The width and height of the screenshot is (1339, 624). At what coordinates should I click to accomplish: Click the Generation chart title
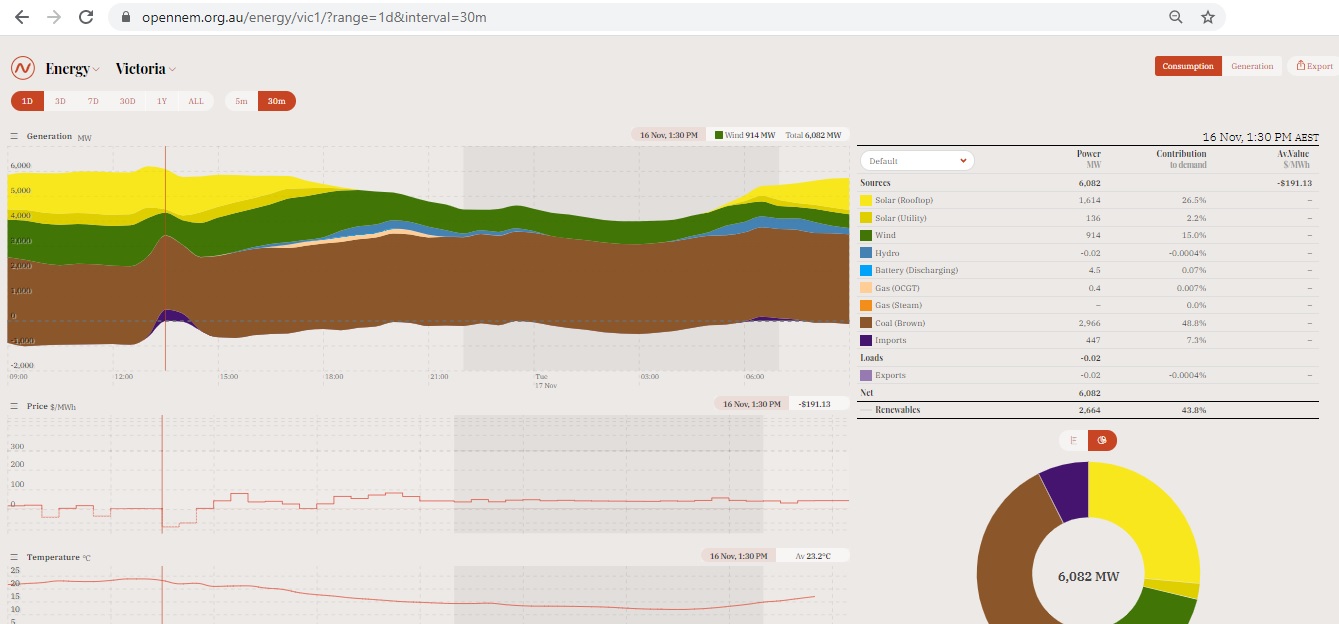point(49,136)
